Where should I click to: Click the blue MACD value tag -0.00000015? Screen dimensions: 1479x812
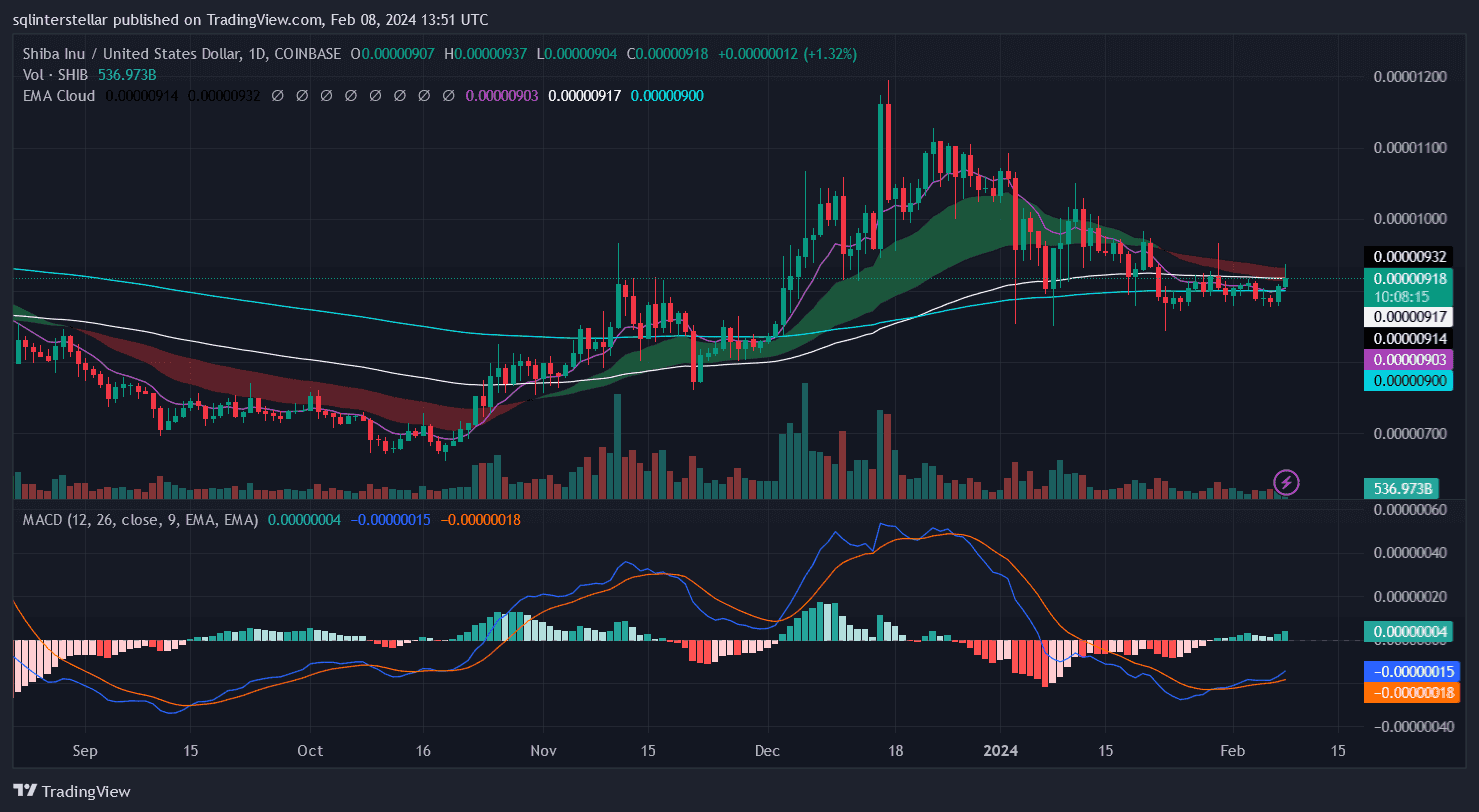click(1410, 671)
